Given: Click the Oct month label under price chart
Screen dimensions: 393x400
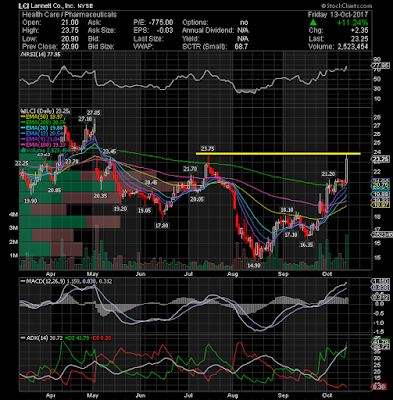Looking at the screenshot, I should click(x=327, y=274).
